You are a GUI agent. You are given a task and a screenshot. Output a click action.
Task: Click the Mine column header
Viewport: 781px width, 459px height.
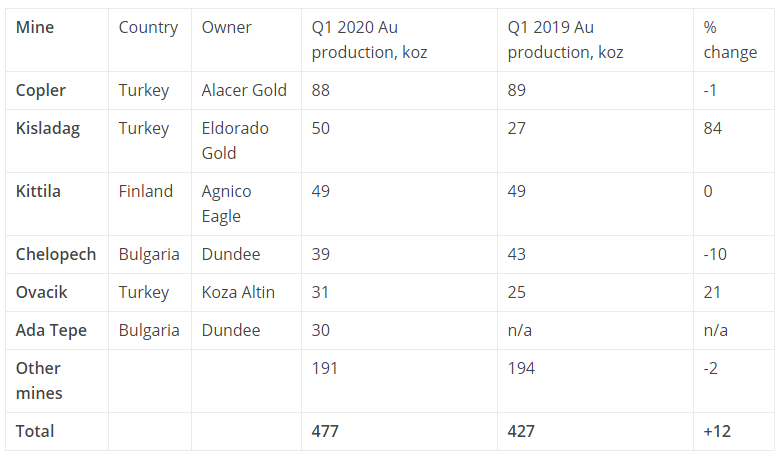tap(35, 27)
